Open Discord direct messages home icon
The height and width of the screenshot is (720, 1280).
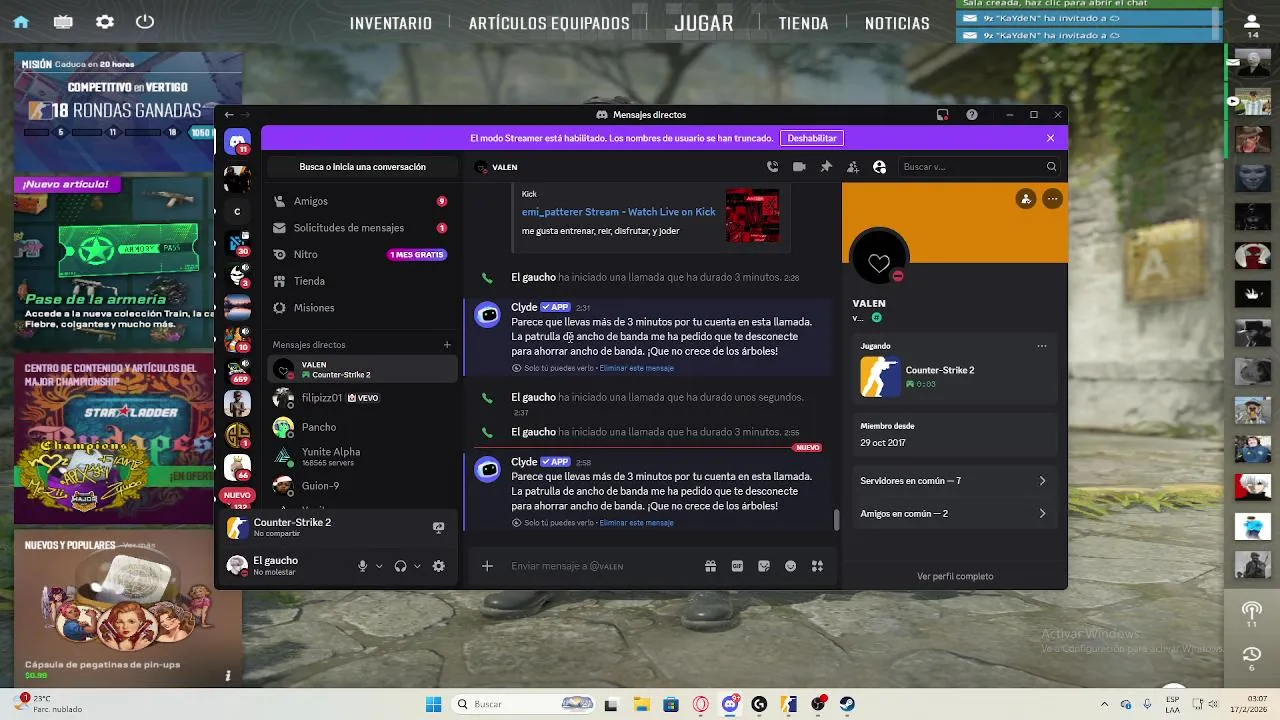click(237, 142)
